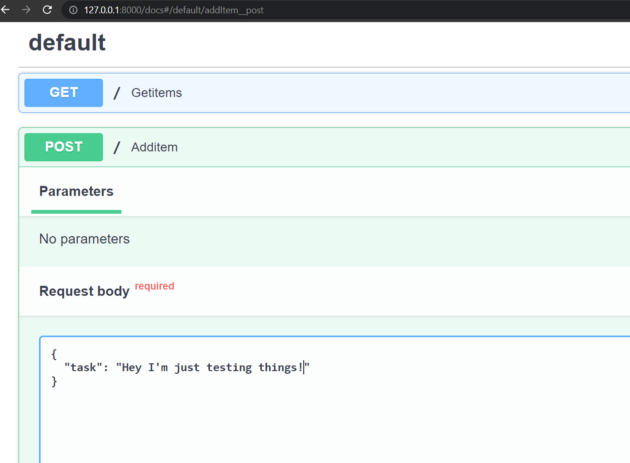Click the Additem endpoint summary
This screenshot has width=630, height=463.
(154, 147)
